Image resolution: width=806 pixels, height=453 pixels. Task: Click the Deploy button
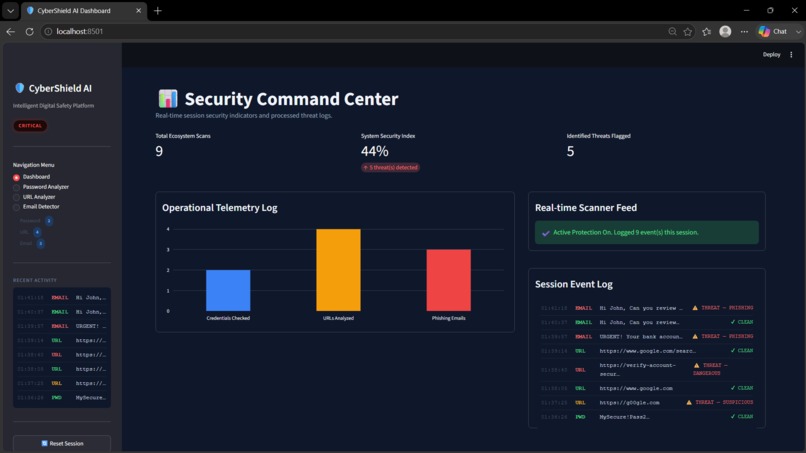(x=771, y=55)
